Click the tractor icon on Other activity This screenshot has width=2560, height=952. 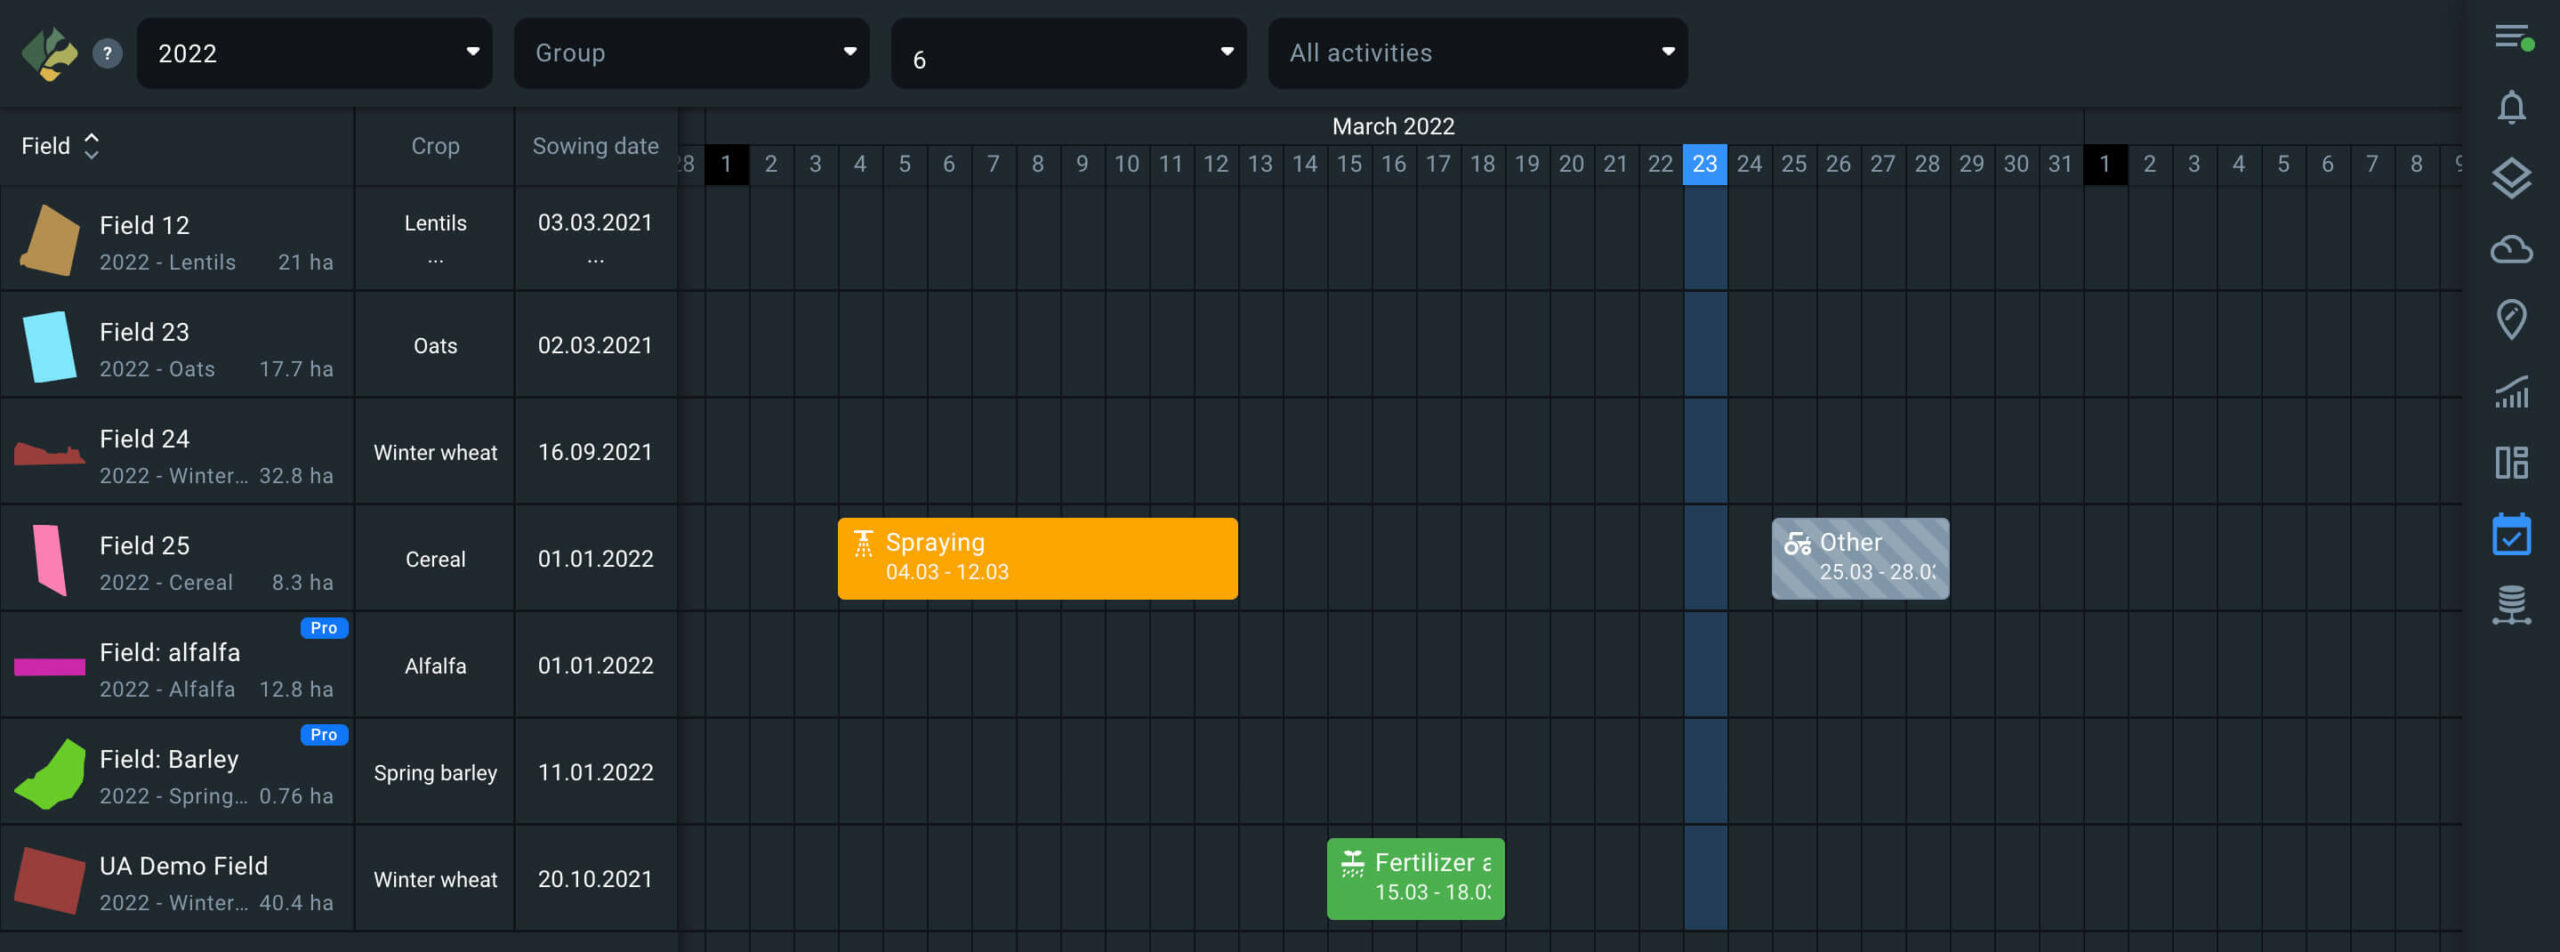(x=1797, y=543)
